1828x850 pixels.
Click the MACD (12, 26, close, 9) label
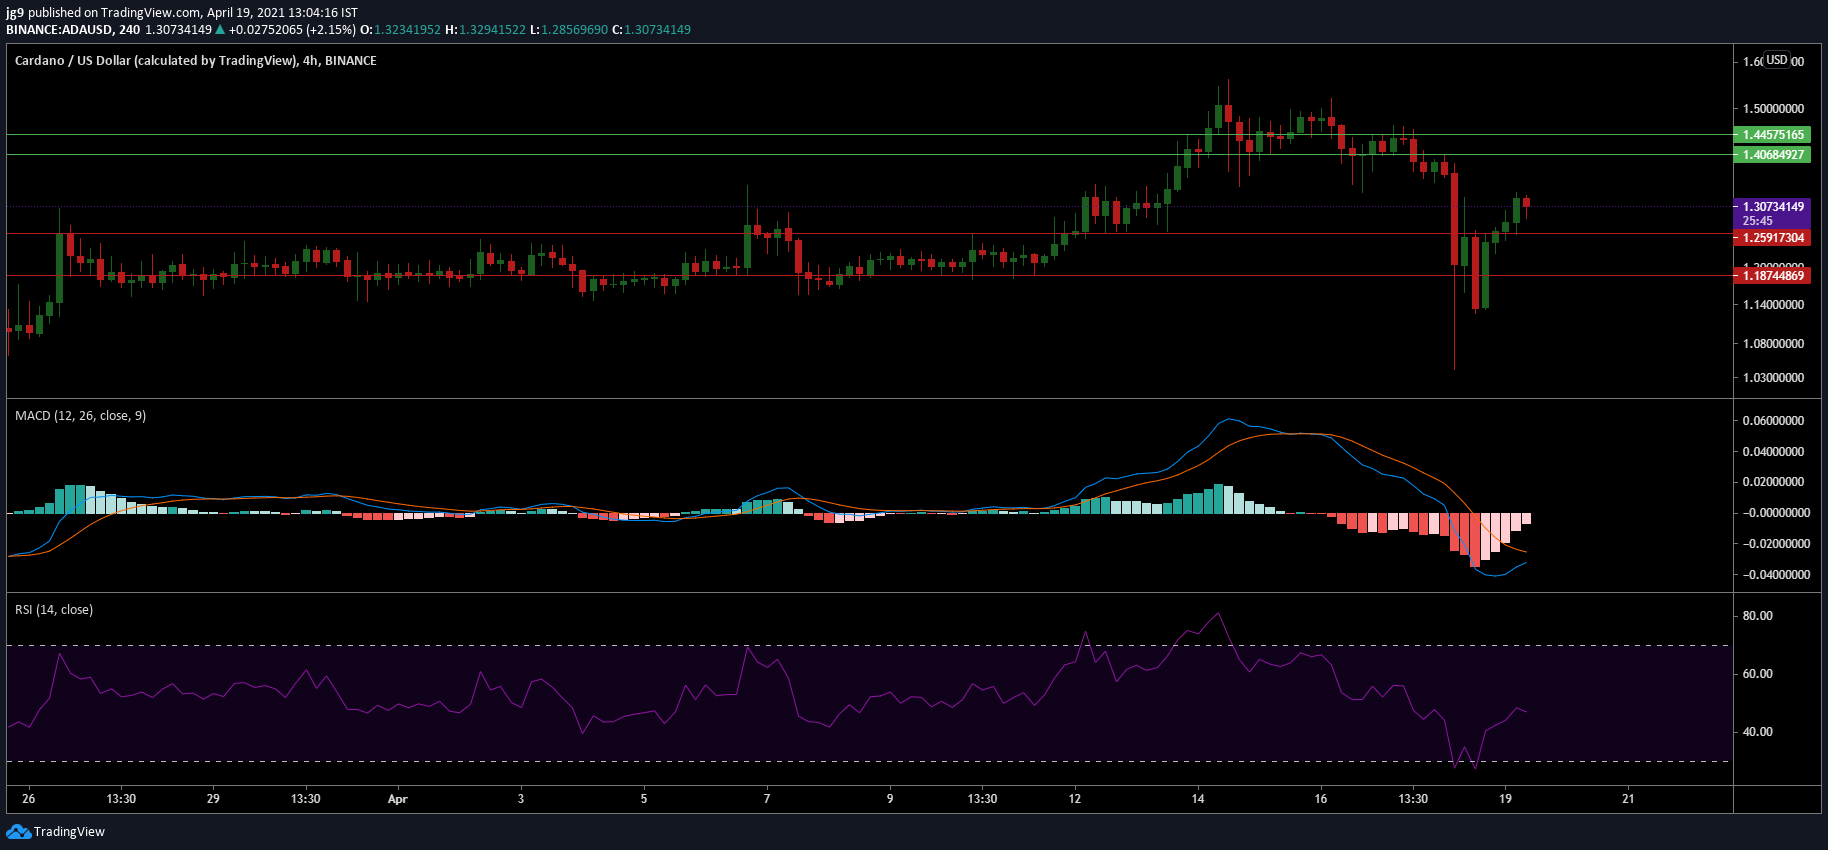(80, 416)
